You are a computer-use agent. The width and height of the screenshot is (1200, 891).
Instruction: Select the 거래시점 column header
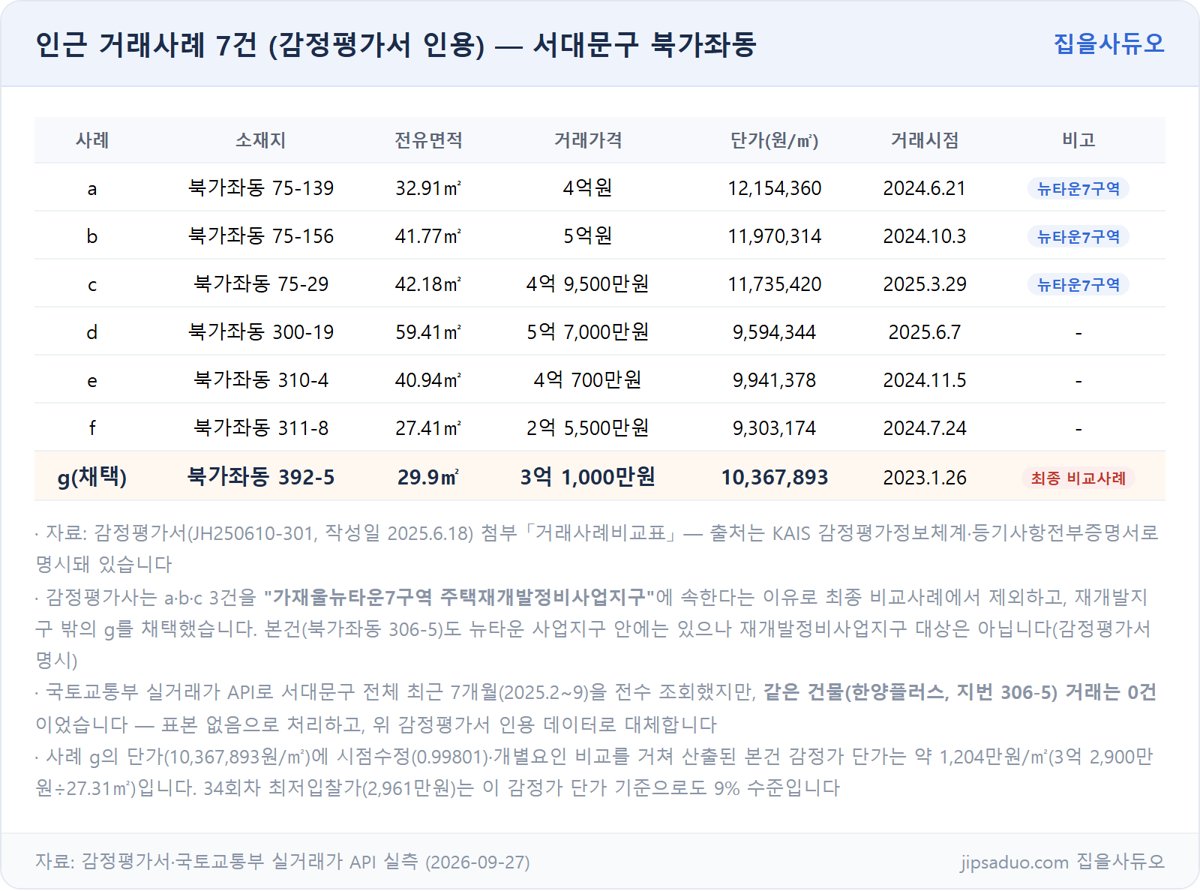click(x=925, y=140)
